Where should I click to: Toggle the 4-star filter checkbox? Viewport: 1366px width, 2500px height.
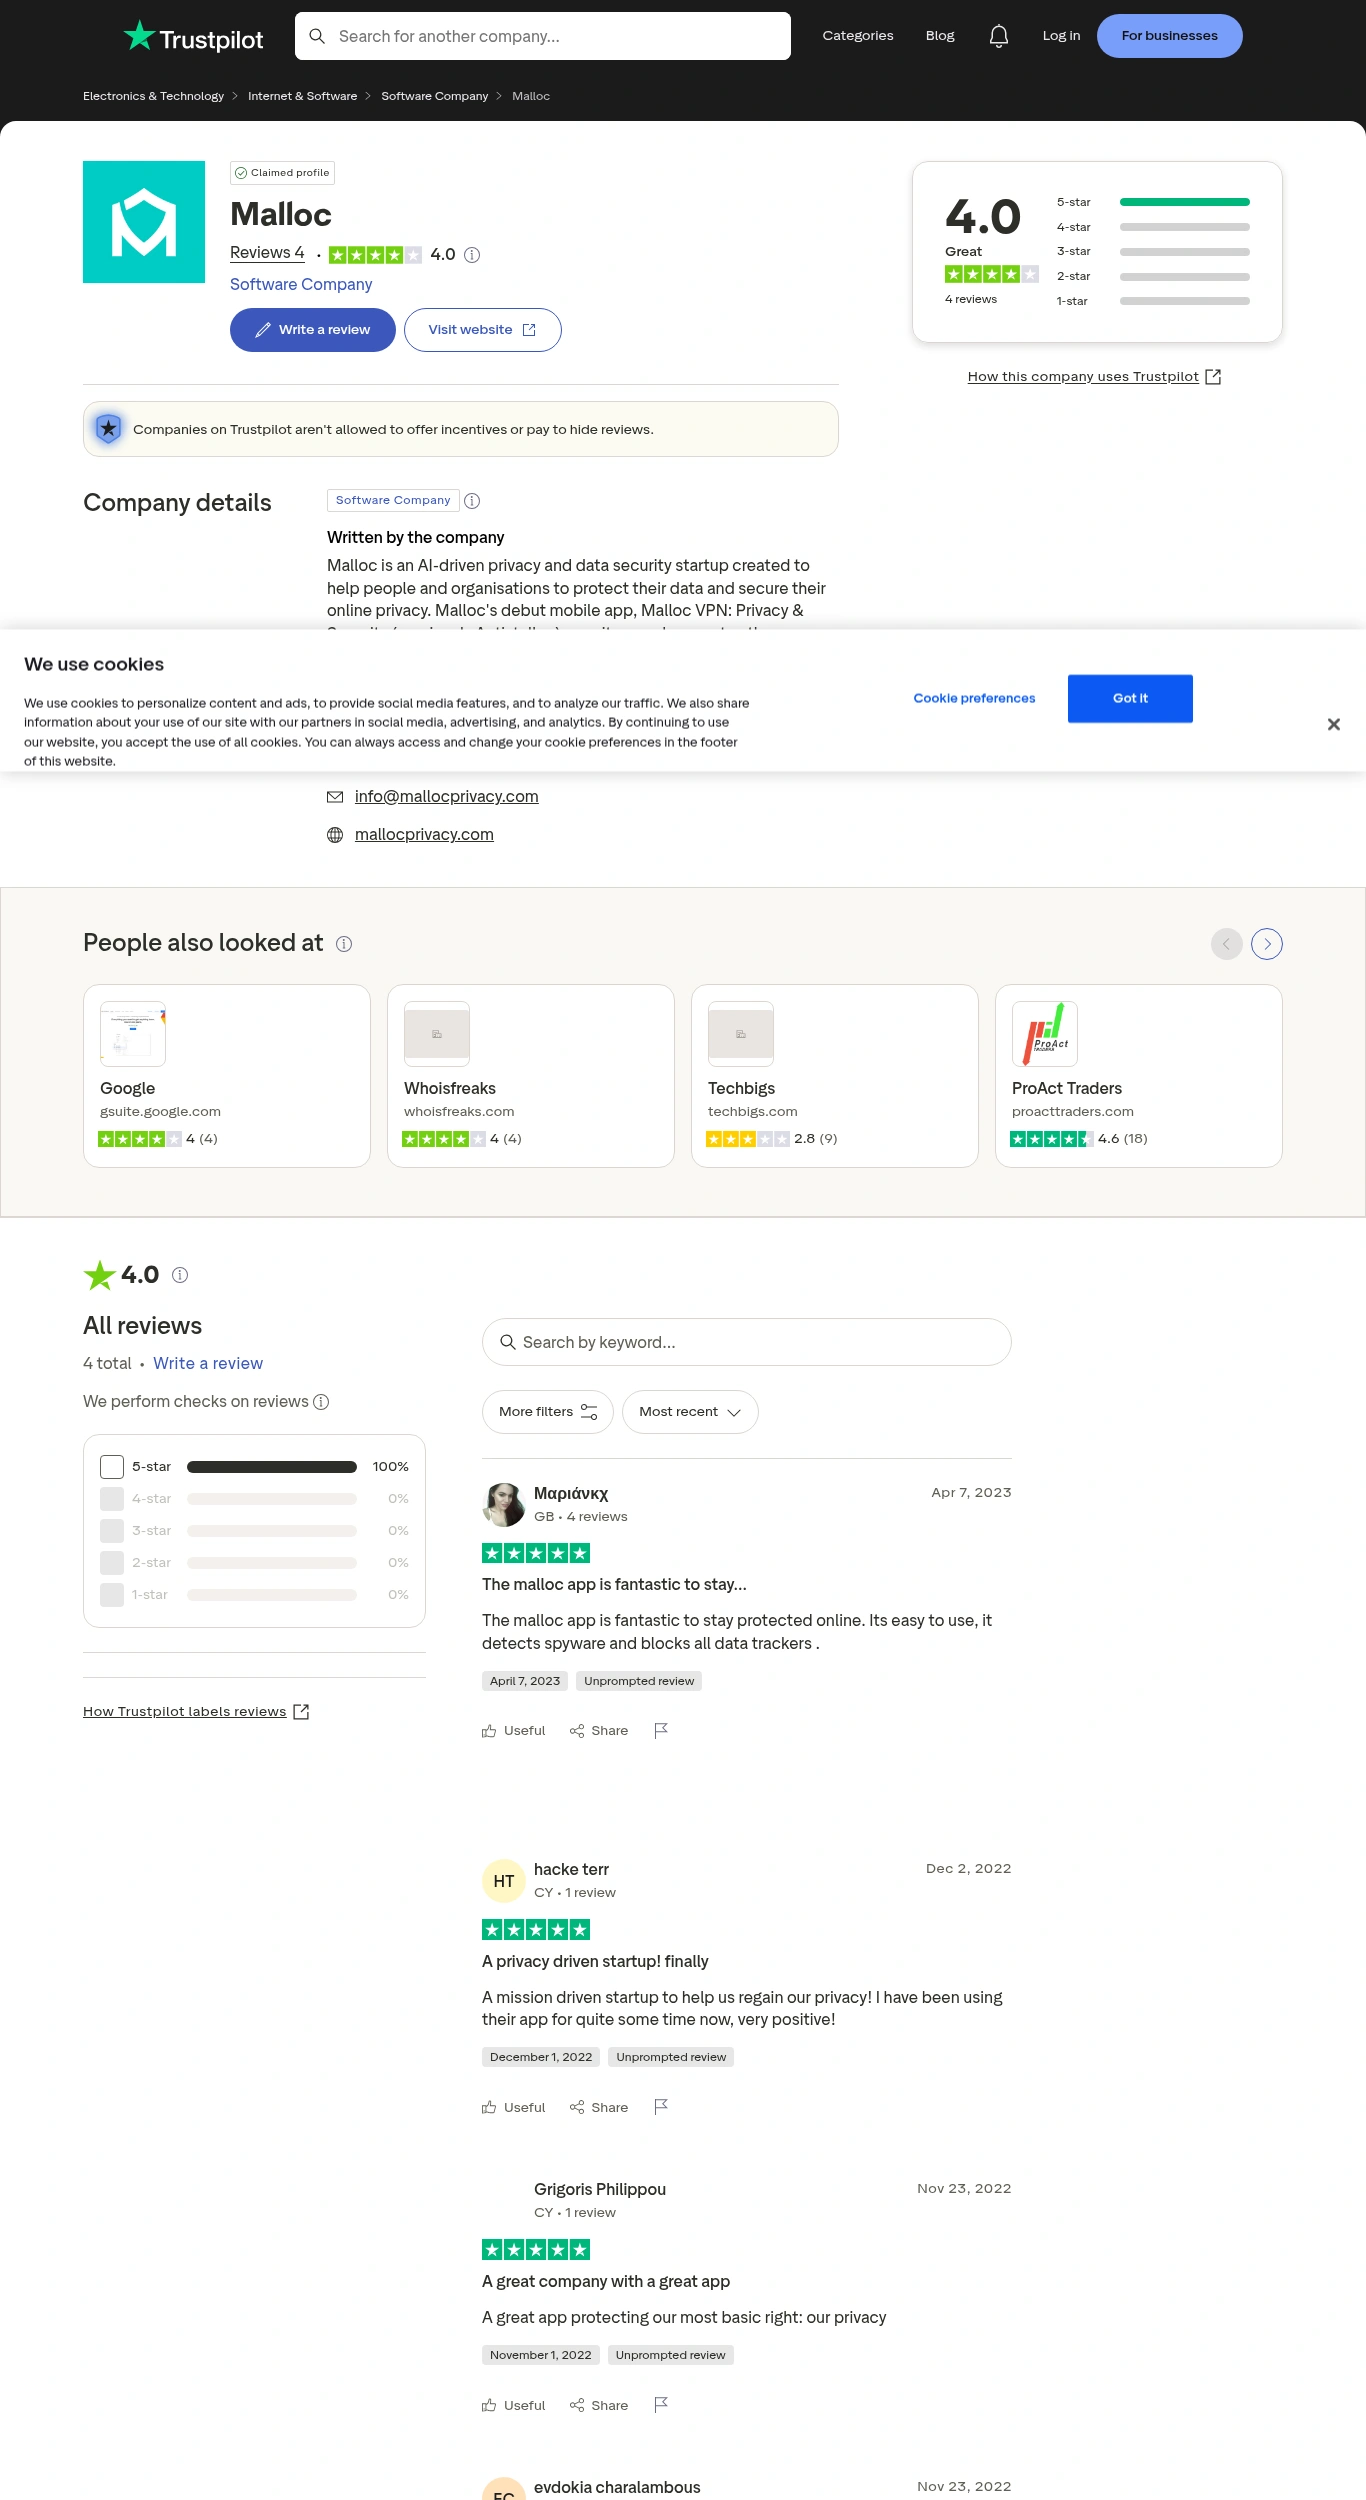(x=112, y=1499)
